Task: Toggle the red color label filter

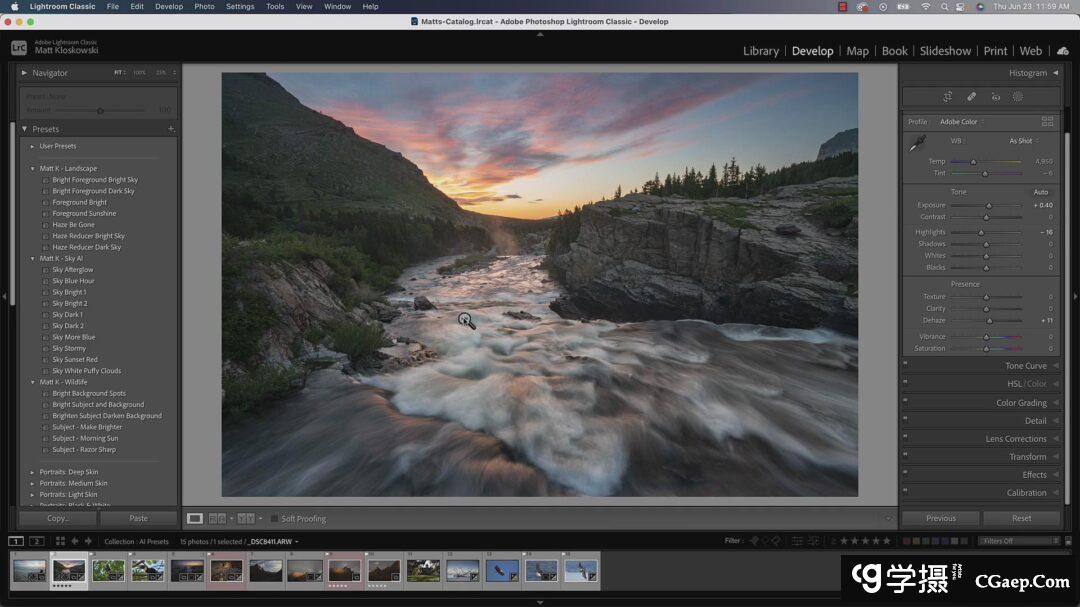Action: pyautogui.click(x=907, y=541)
